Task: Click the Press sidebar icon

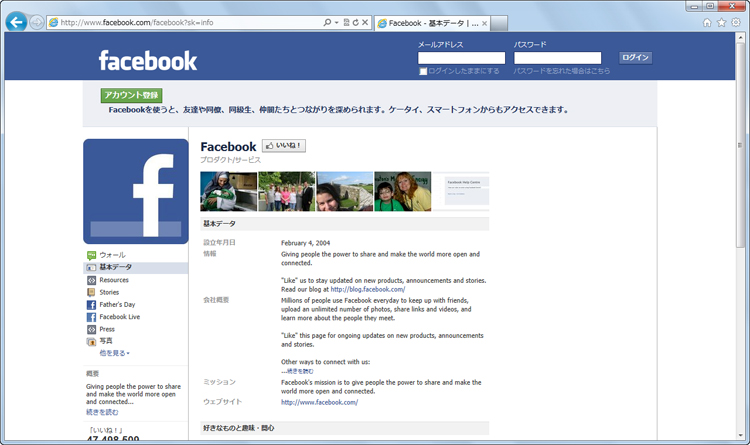Action: tap(91, 329)
